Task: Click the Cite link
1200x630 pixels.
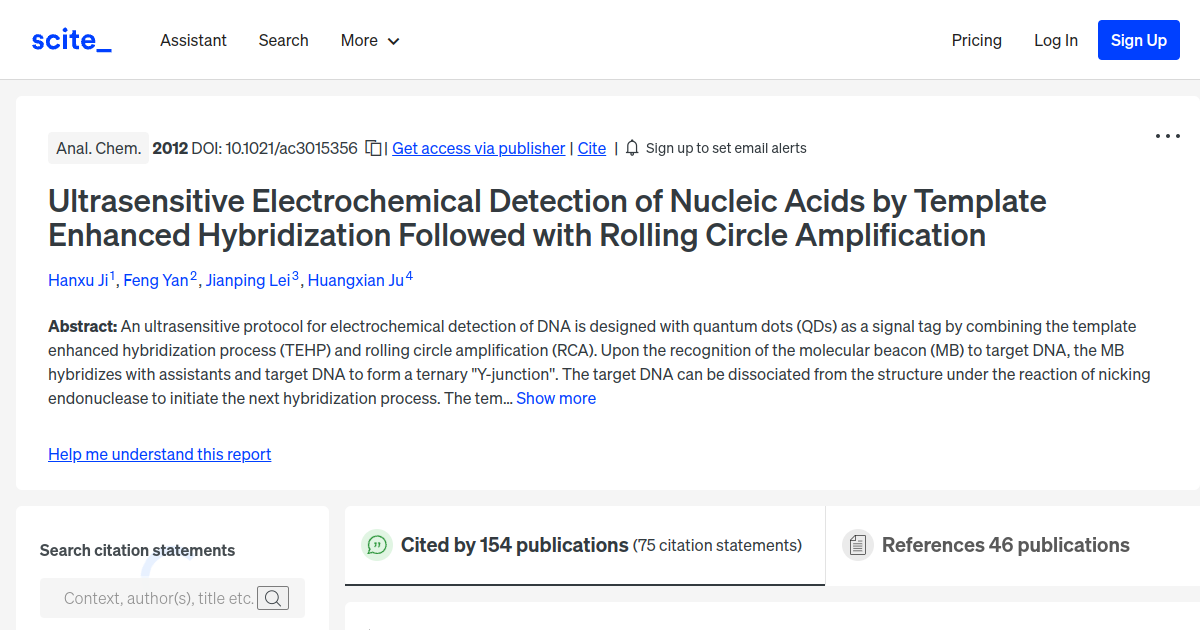Action: coord(591,148)
